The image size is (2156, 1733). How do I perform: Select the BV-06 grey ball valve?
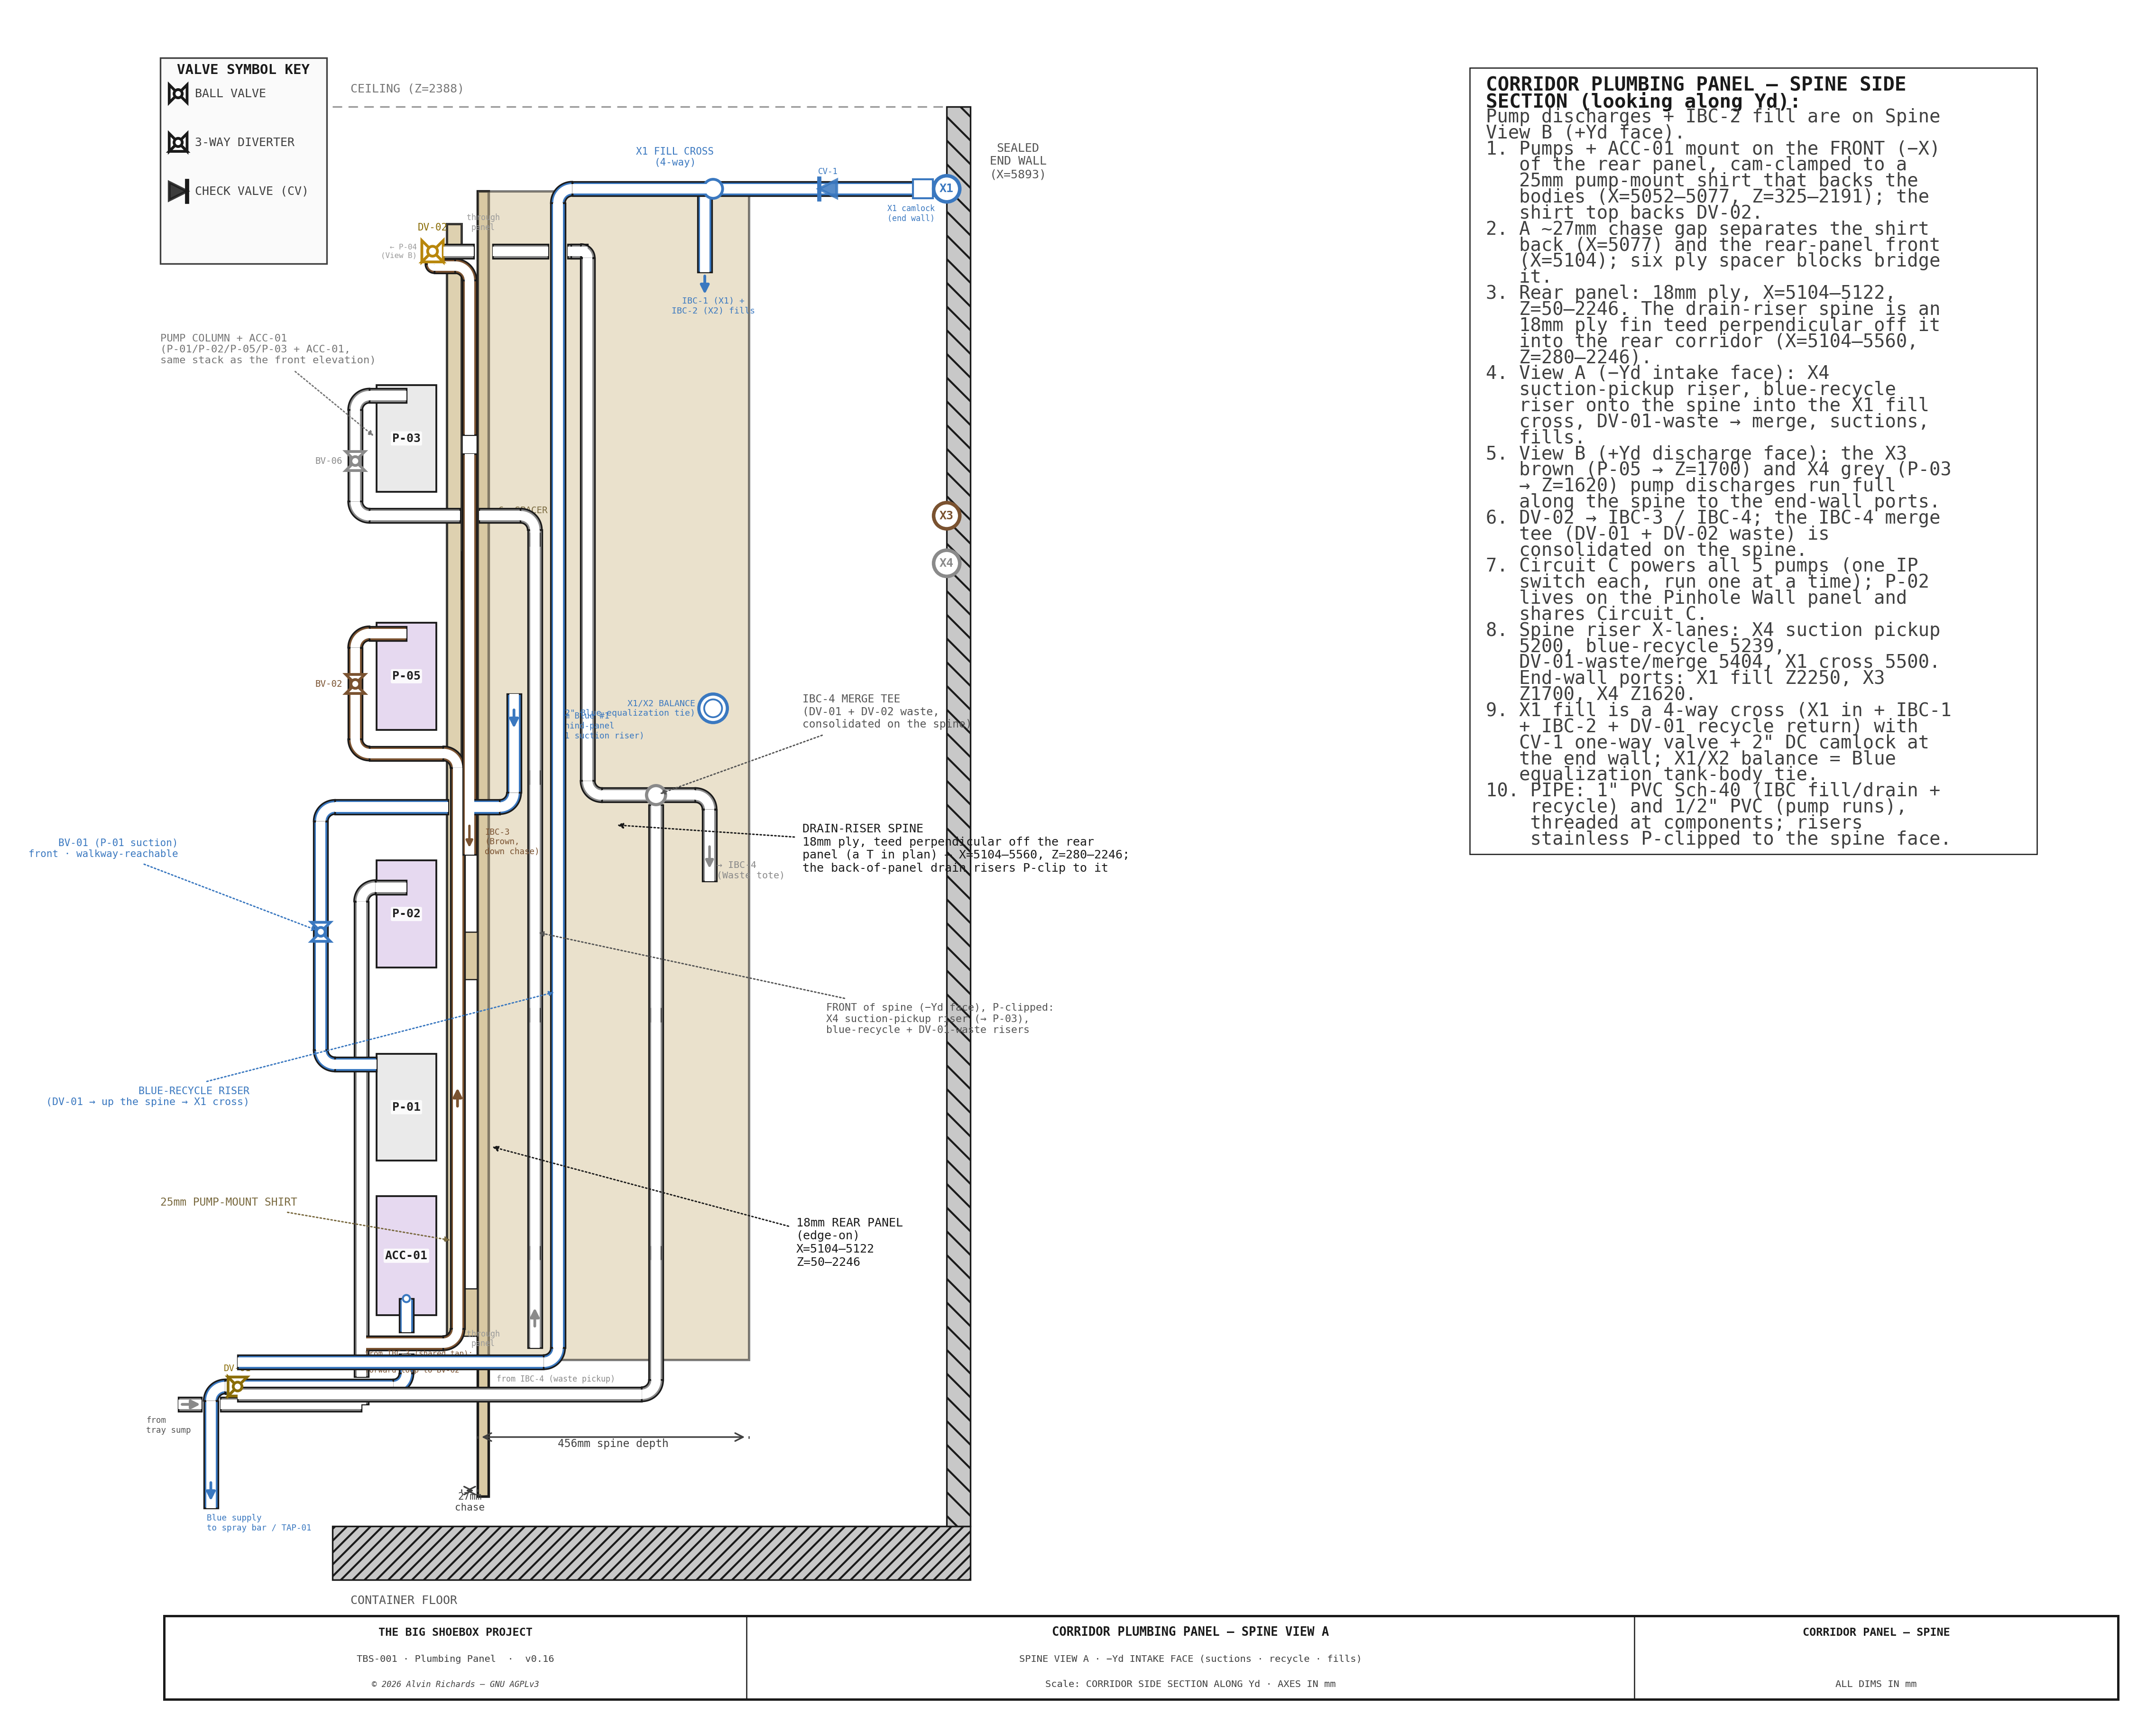(355, 461)
